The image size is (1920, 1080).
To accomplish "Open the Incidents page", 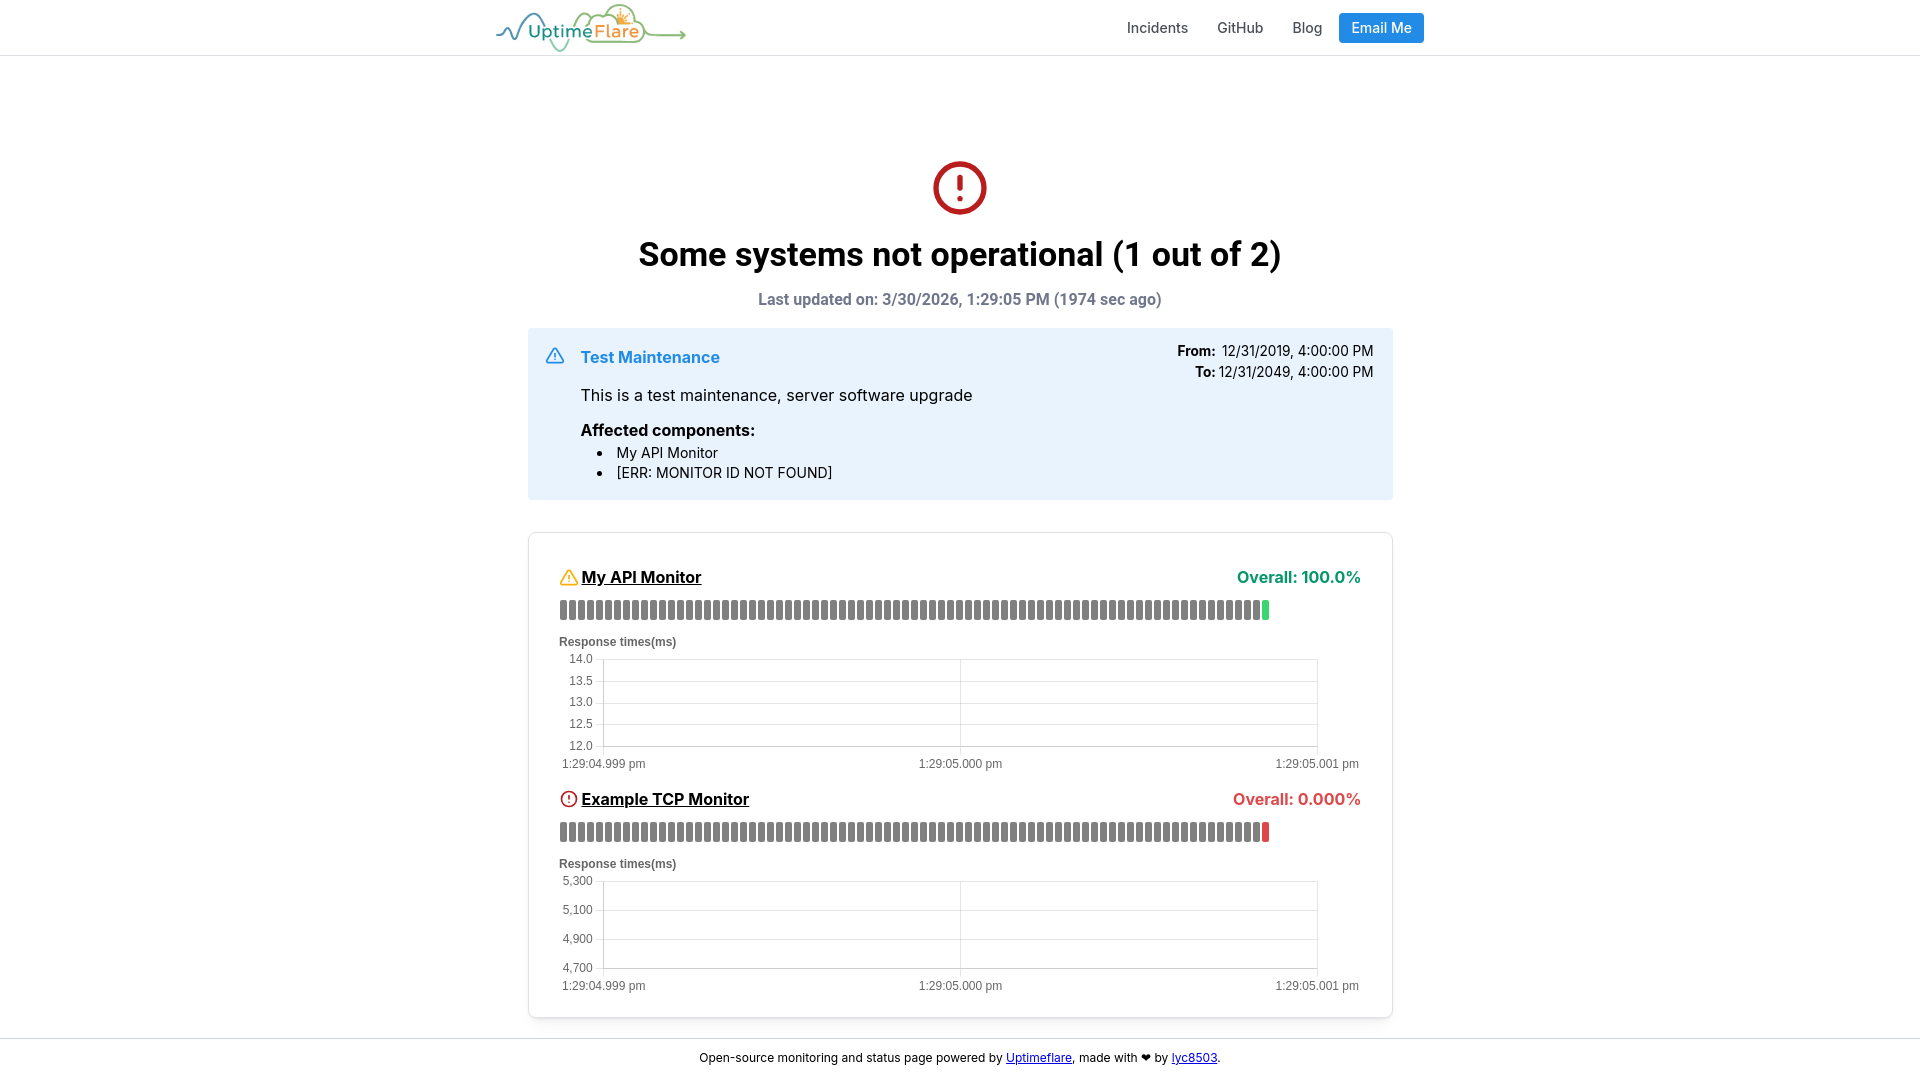I will [x=1157, y=28].
